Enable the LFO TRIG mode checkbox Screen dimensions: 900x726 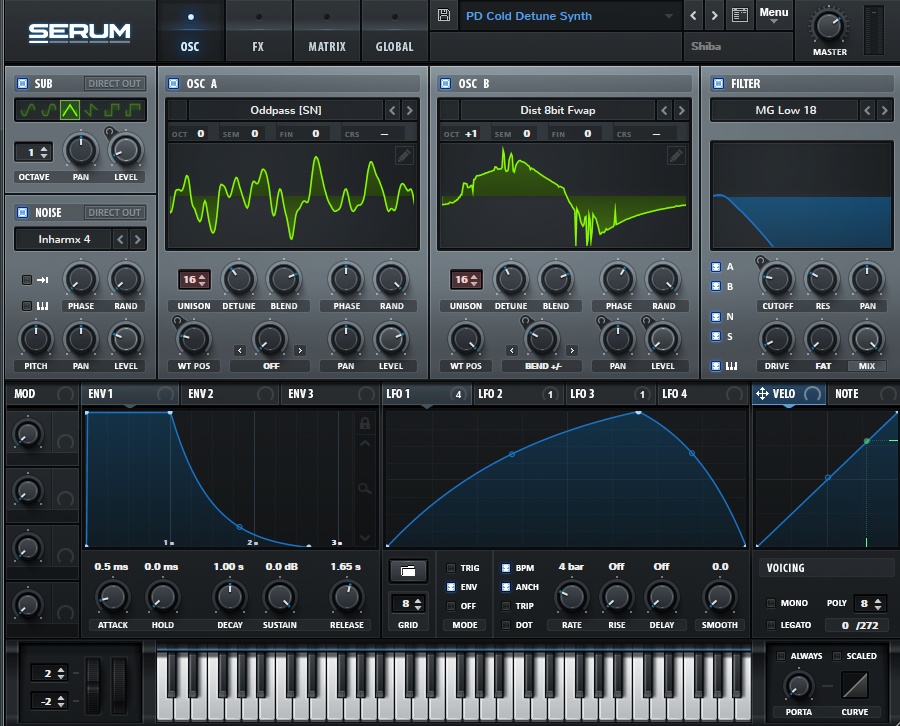[451, 568]
